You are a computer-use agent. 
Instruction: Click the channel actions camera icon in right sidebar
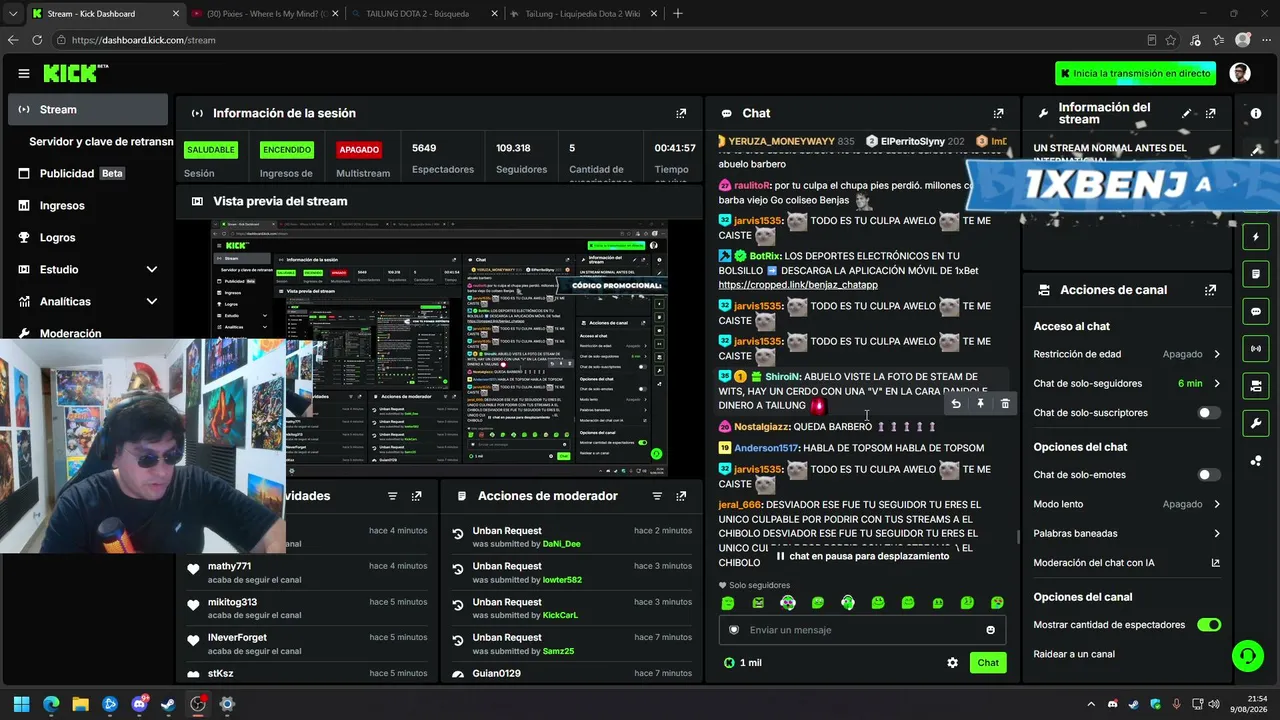(1256, 385)
